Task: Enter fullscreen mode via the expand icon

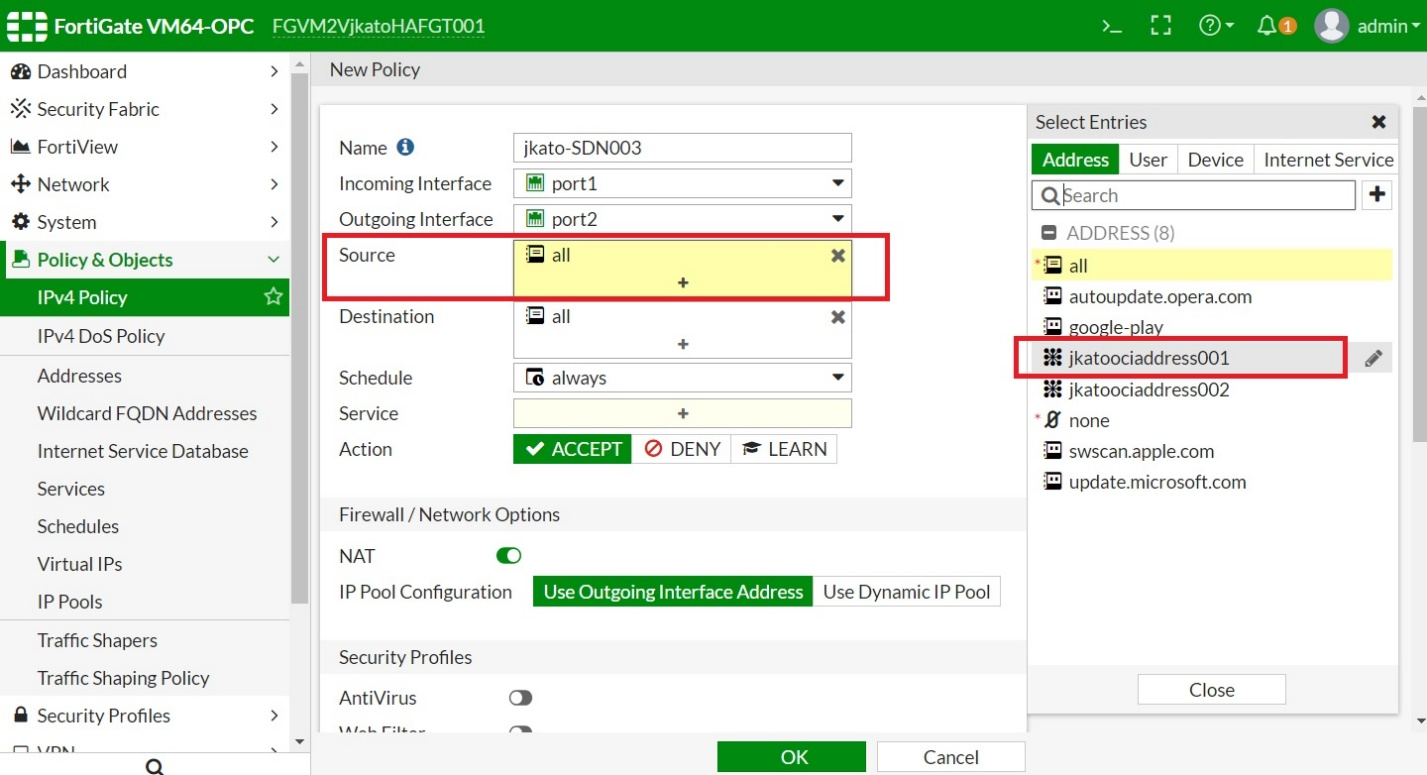Action: [x=1160, y=26]
